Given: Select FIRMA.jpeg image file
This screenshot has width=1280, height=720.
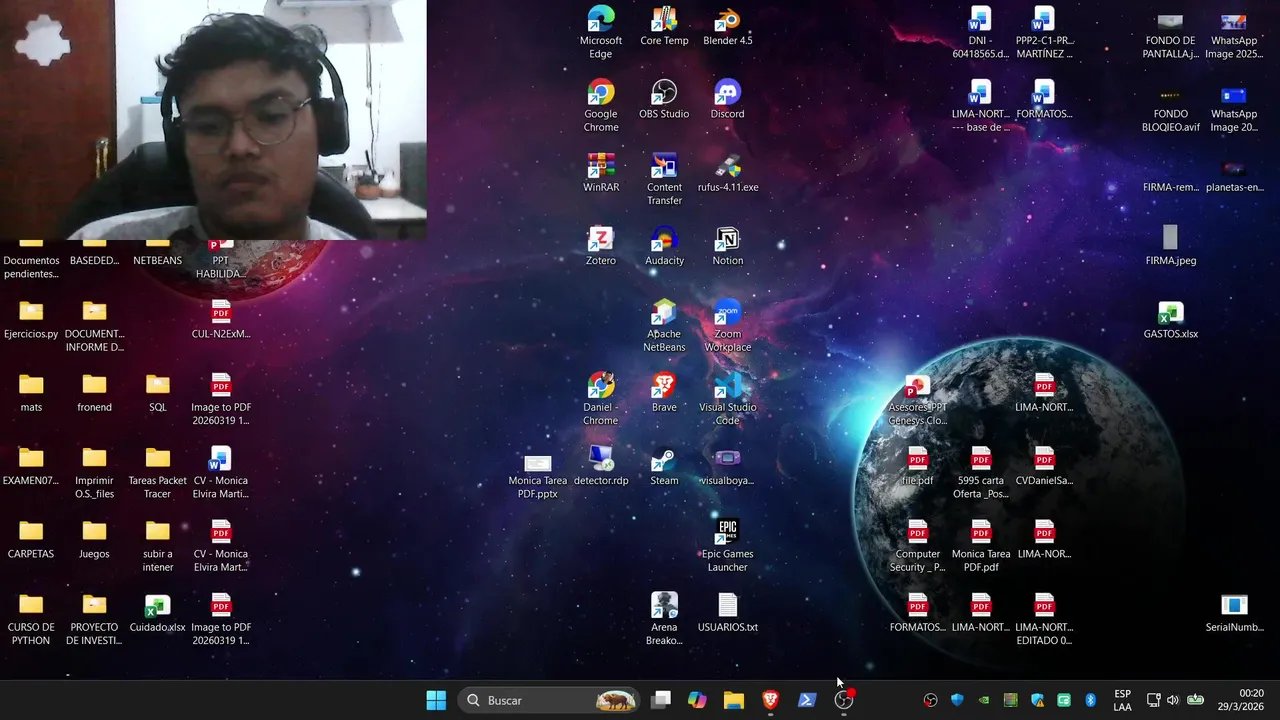Looking at the screenshot, I should click(x=1170, y=246).
